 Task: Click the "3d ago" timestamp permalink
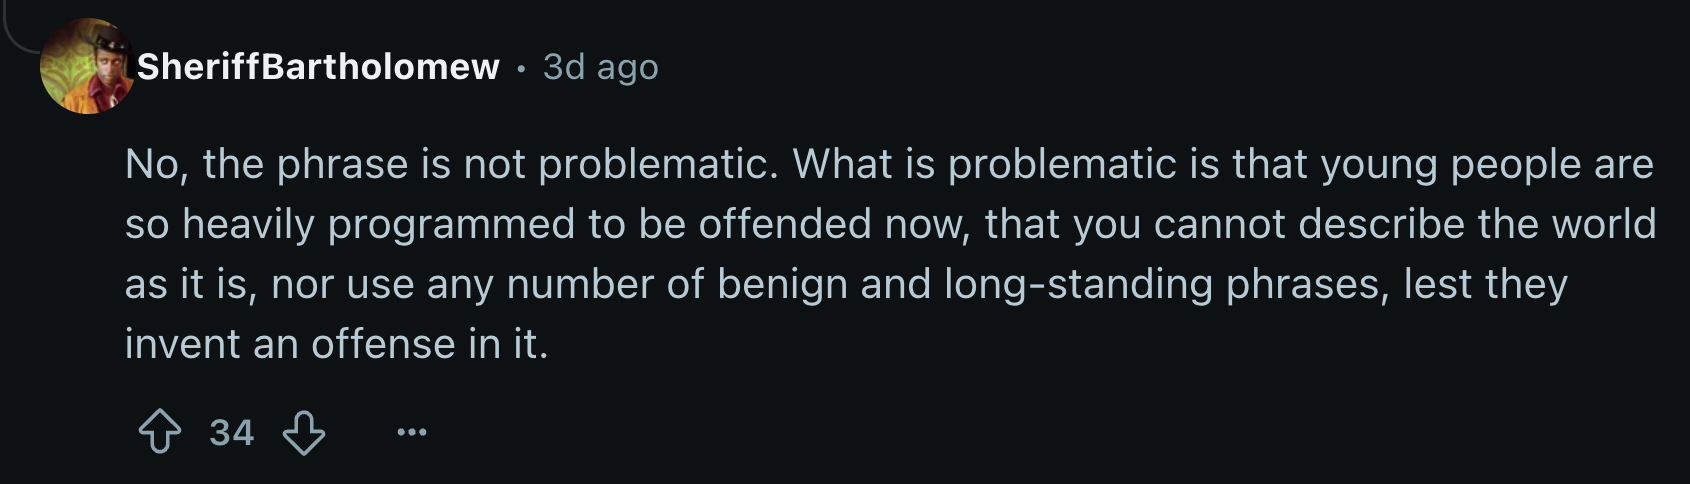tap(600, 67)
